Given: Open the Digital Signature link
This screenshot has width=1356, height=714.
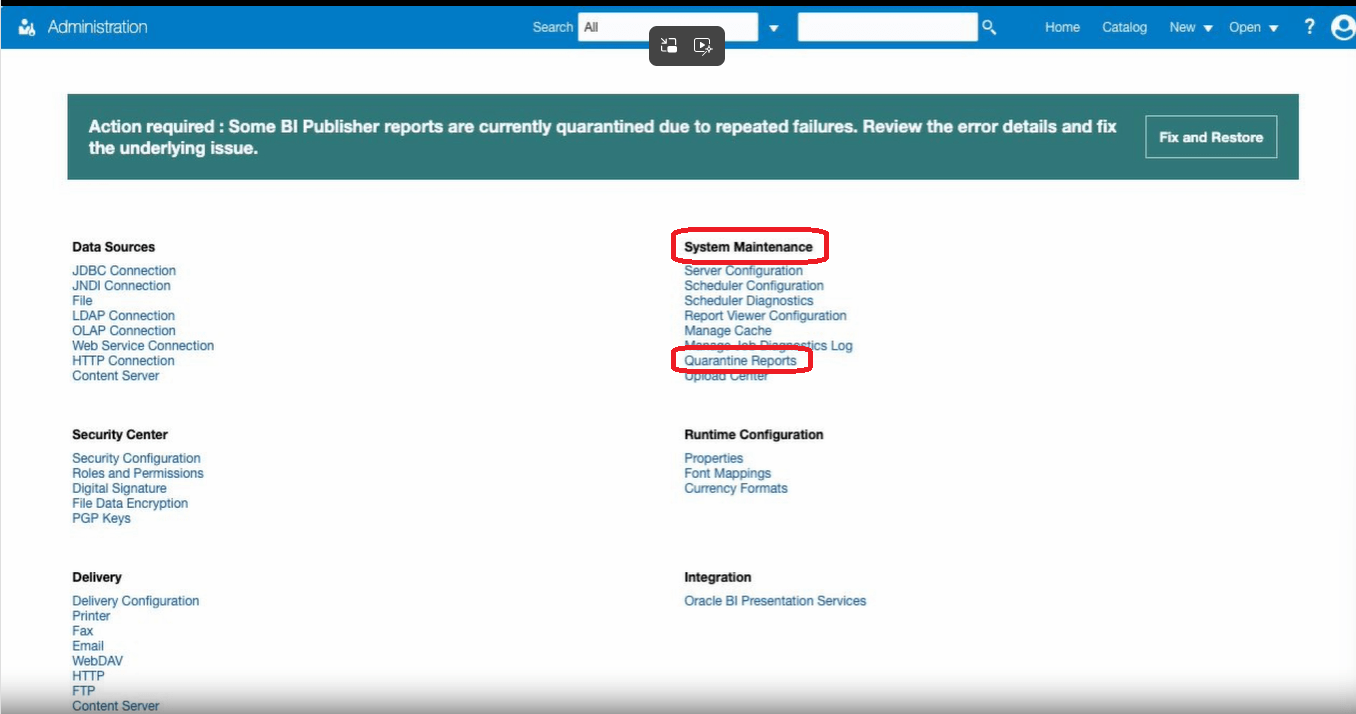Looking at the screenshot, I should 119,488.
